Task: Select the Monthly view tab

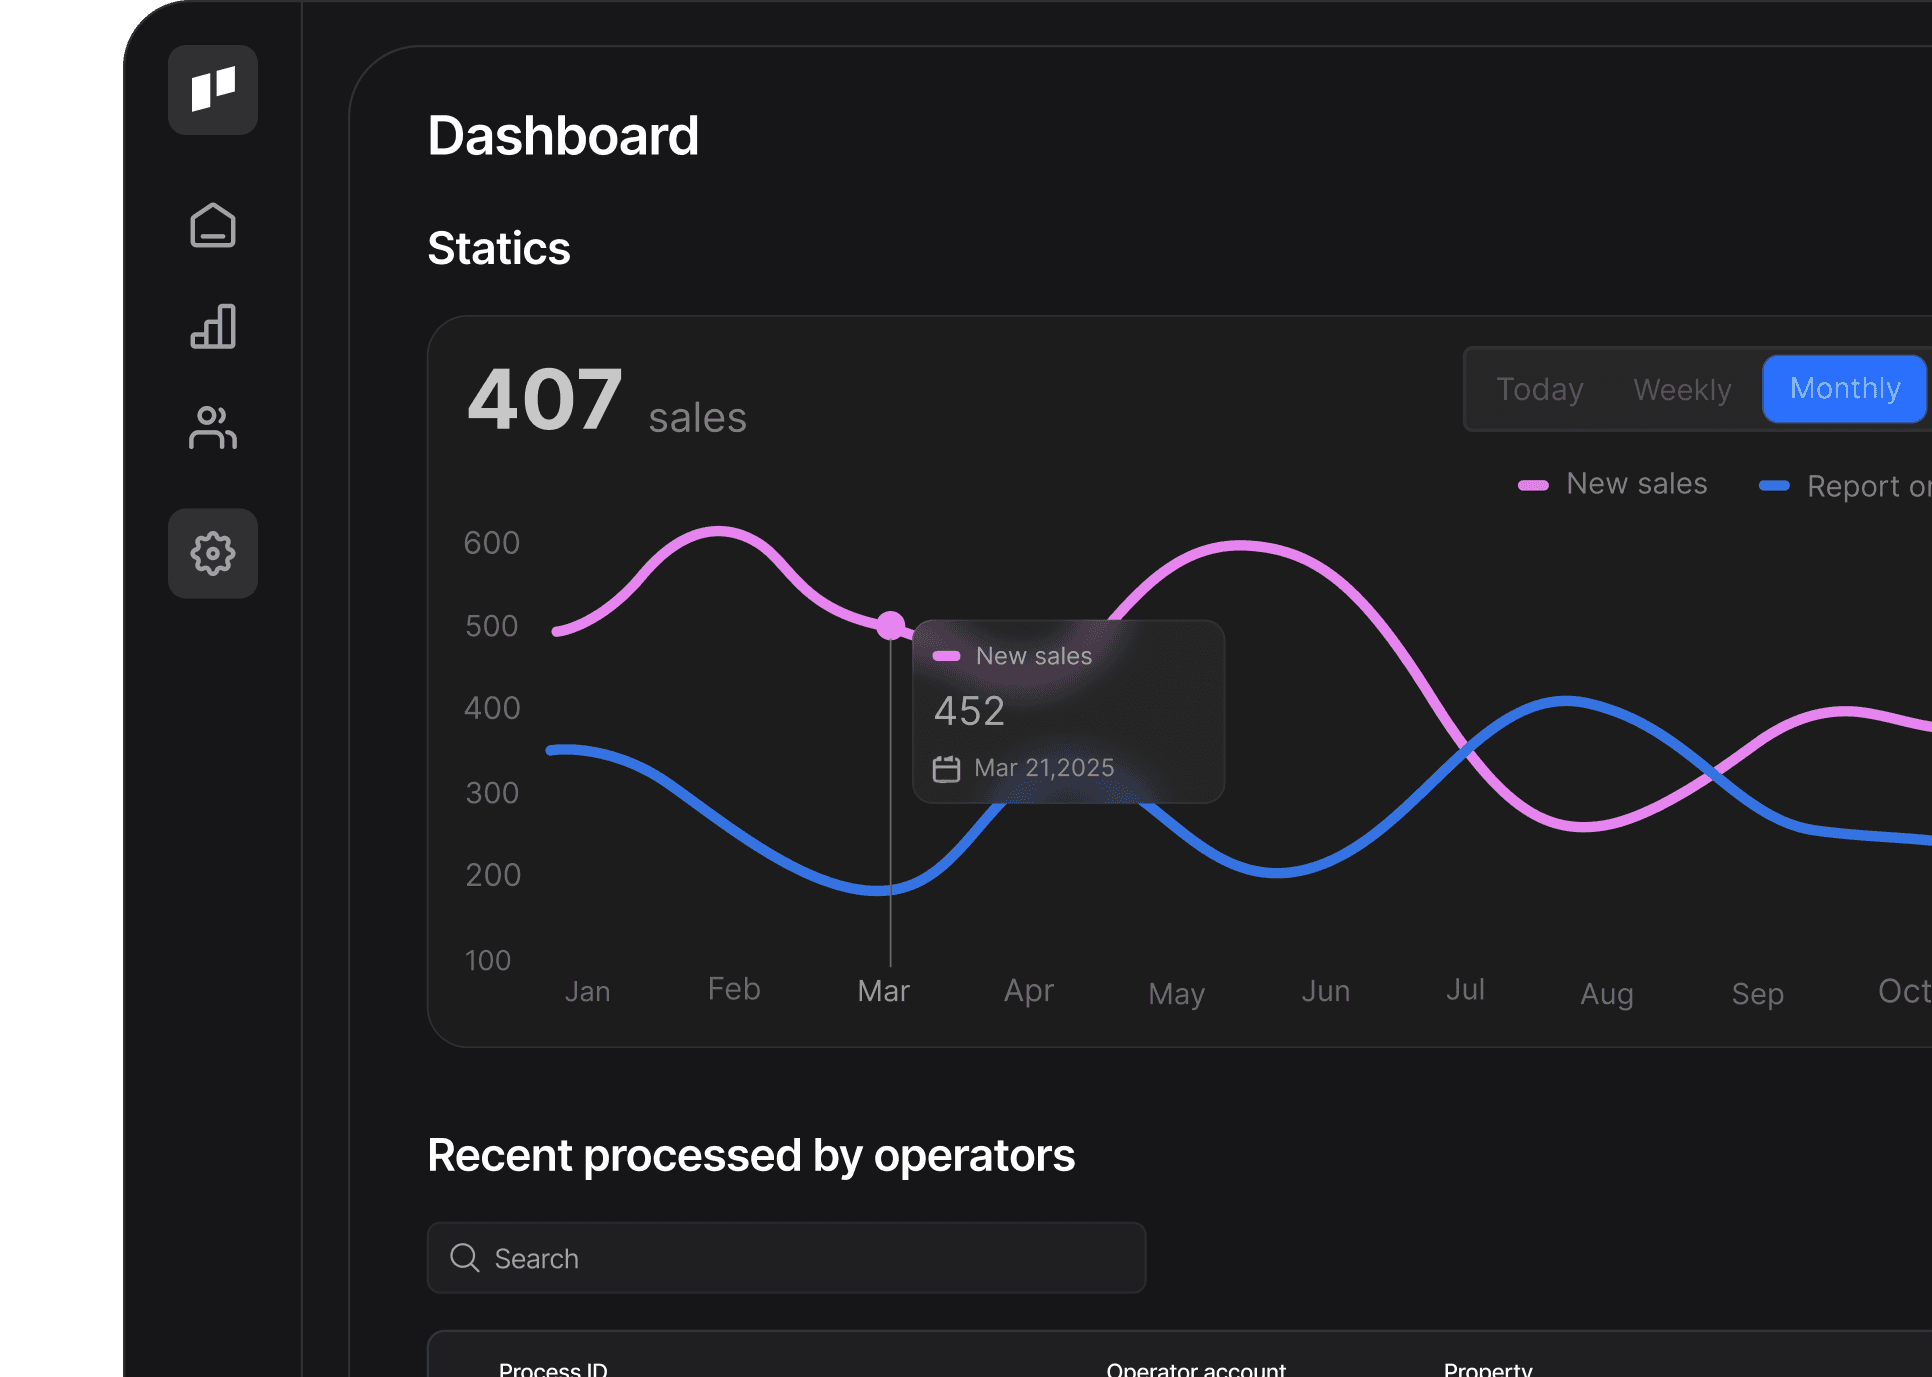Action: pyautogui.click(x=1844, y=388)
